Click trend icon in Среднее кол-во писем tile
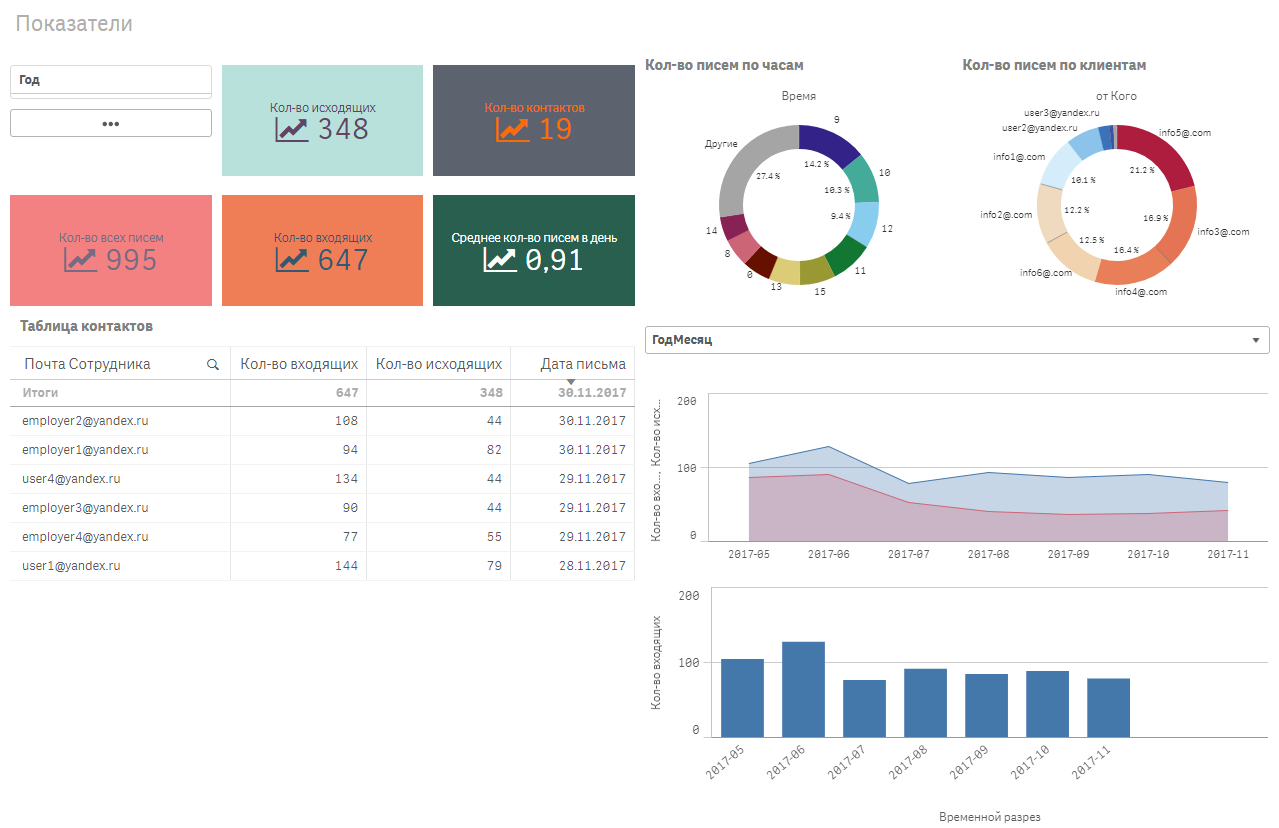 pos(500,260)
